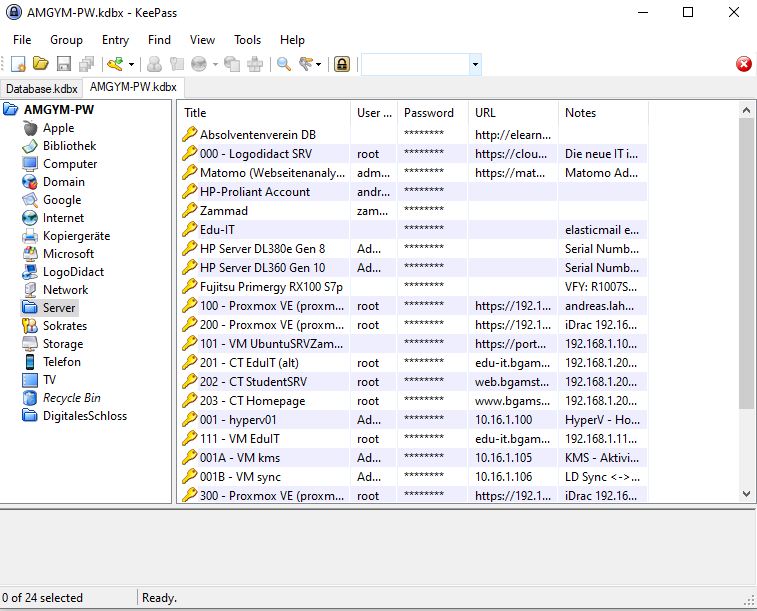Select the Apple group

58,128
